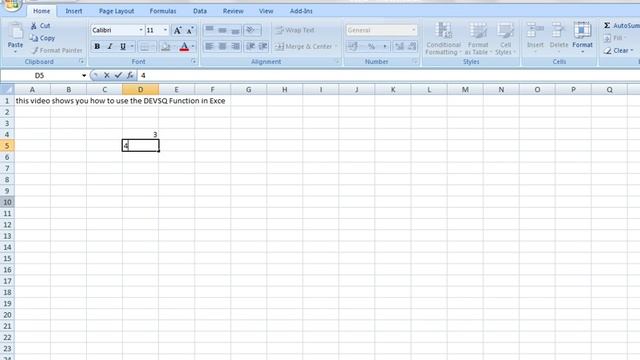This screenshot has height=360, width=640.
Task: Click into the formula bar
Action: pos(389,76)
